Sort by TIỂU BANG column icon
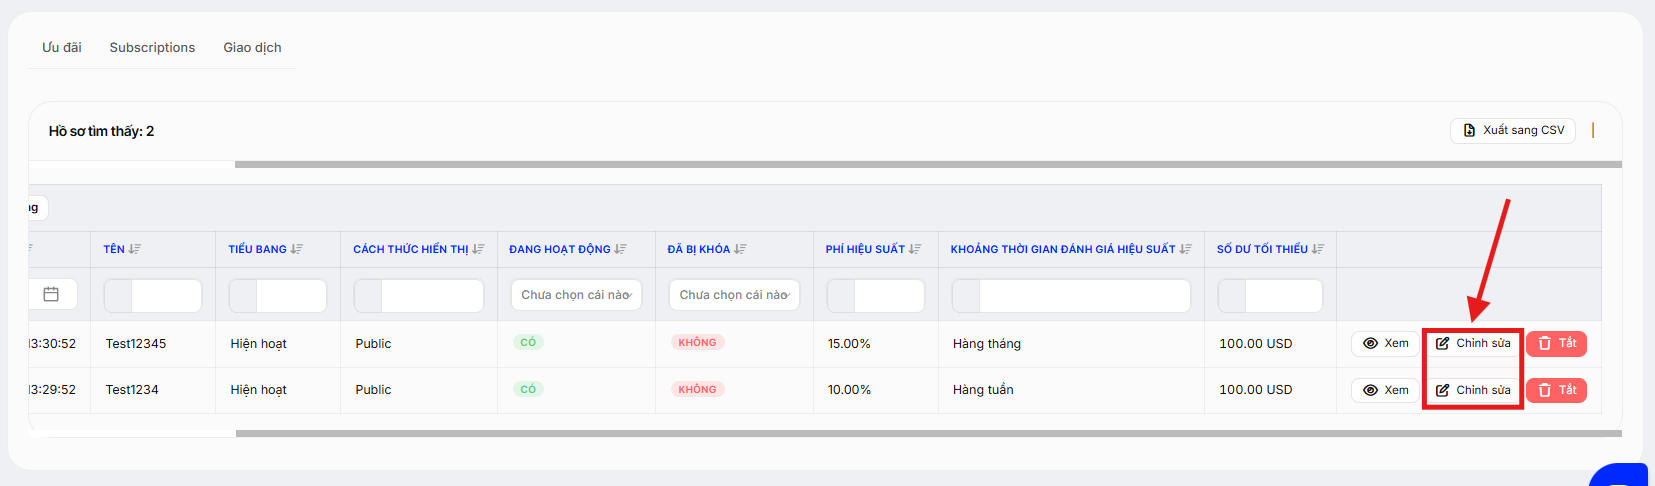This screenshot has height=486, width=1655. (x=297, y=249)
